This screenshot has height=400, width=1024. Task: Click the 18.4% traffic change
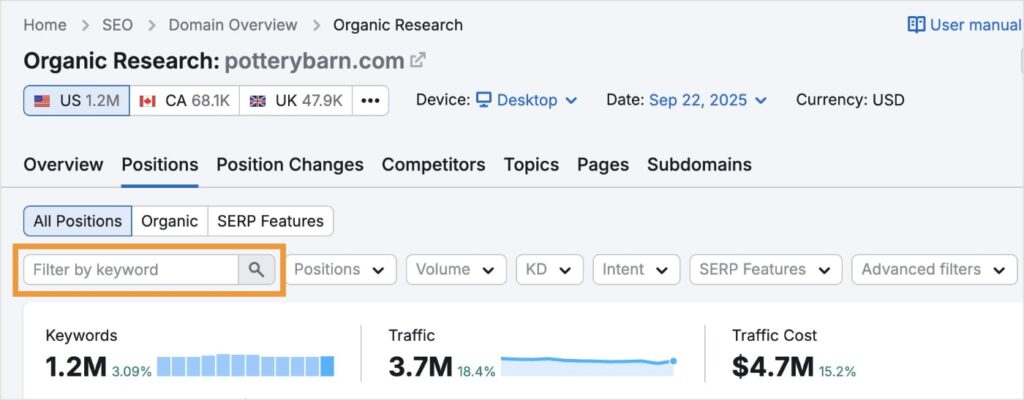click(x=476, y=371)
